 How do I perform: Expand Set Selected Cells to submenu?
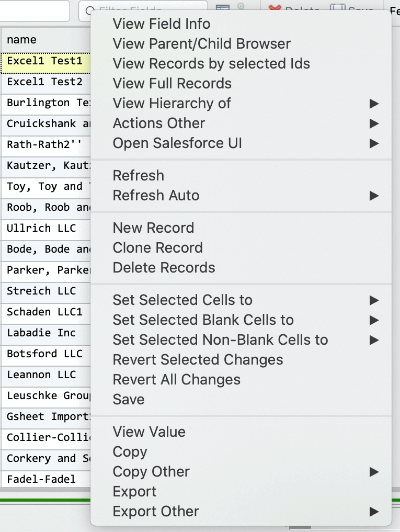tap(241, 300)
